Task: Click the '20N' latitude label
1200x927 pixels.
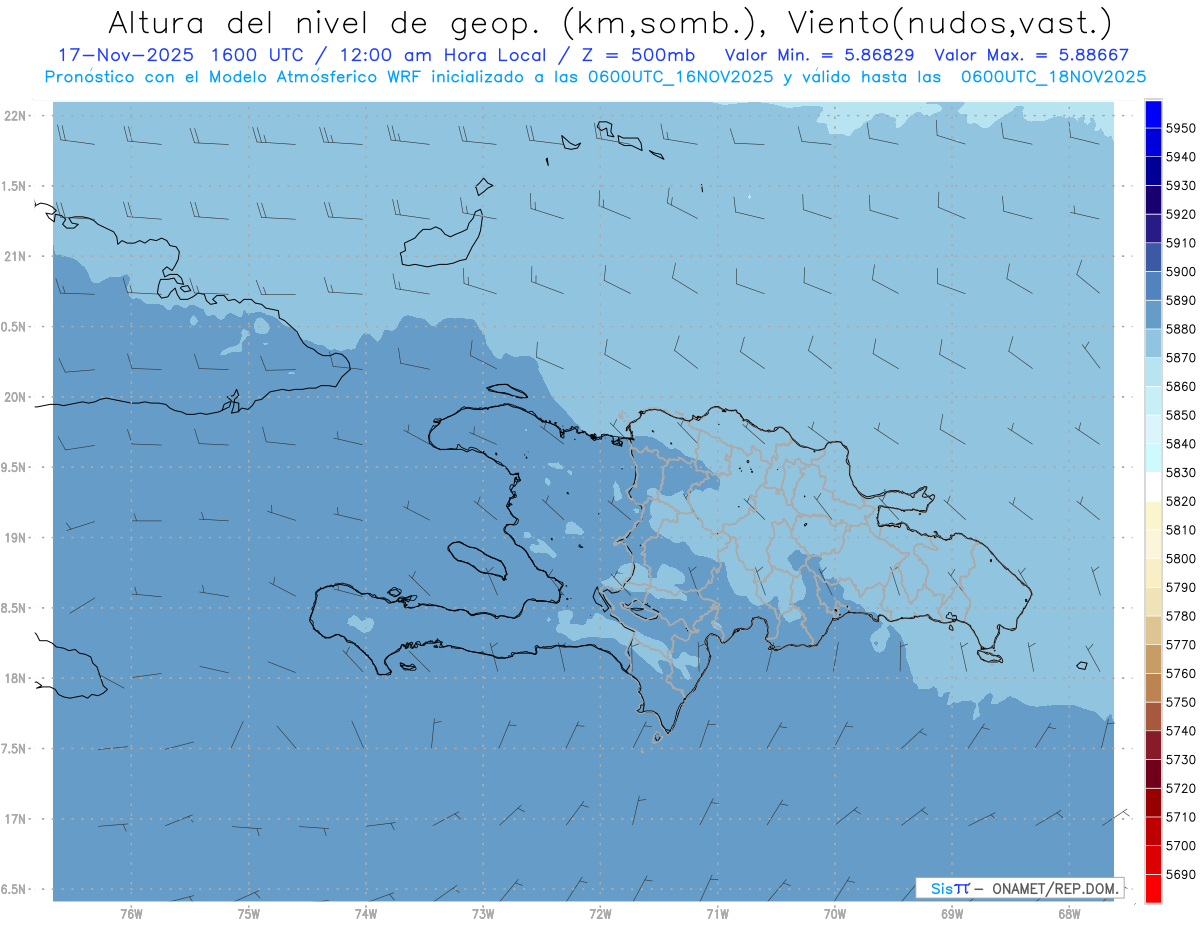Action: pos(14,397)
